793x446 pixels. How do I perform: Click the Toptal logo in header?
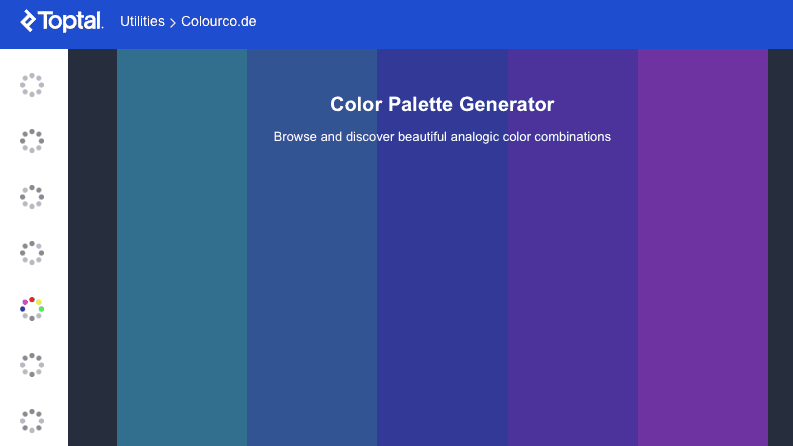(62, 21)
